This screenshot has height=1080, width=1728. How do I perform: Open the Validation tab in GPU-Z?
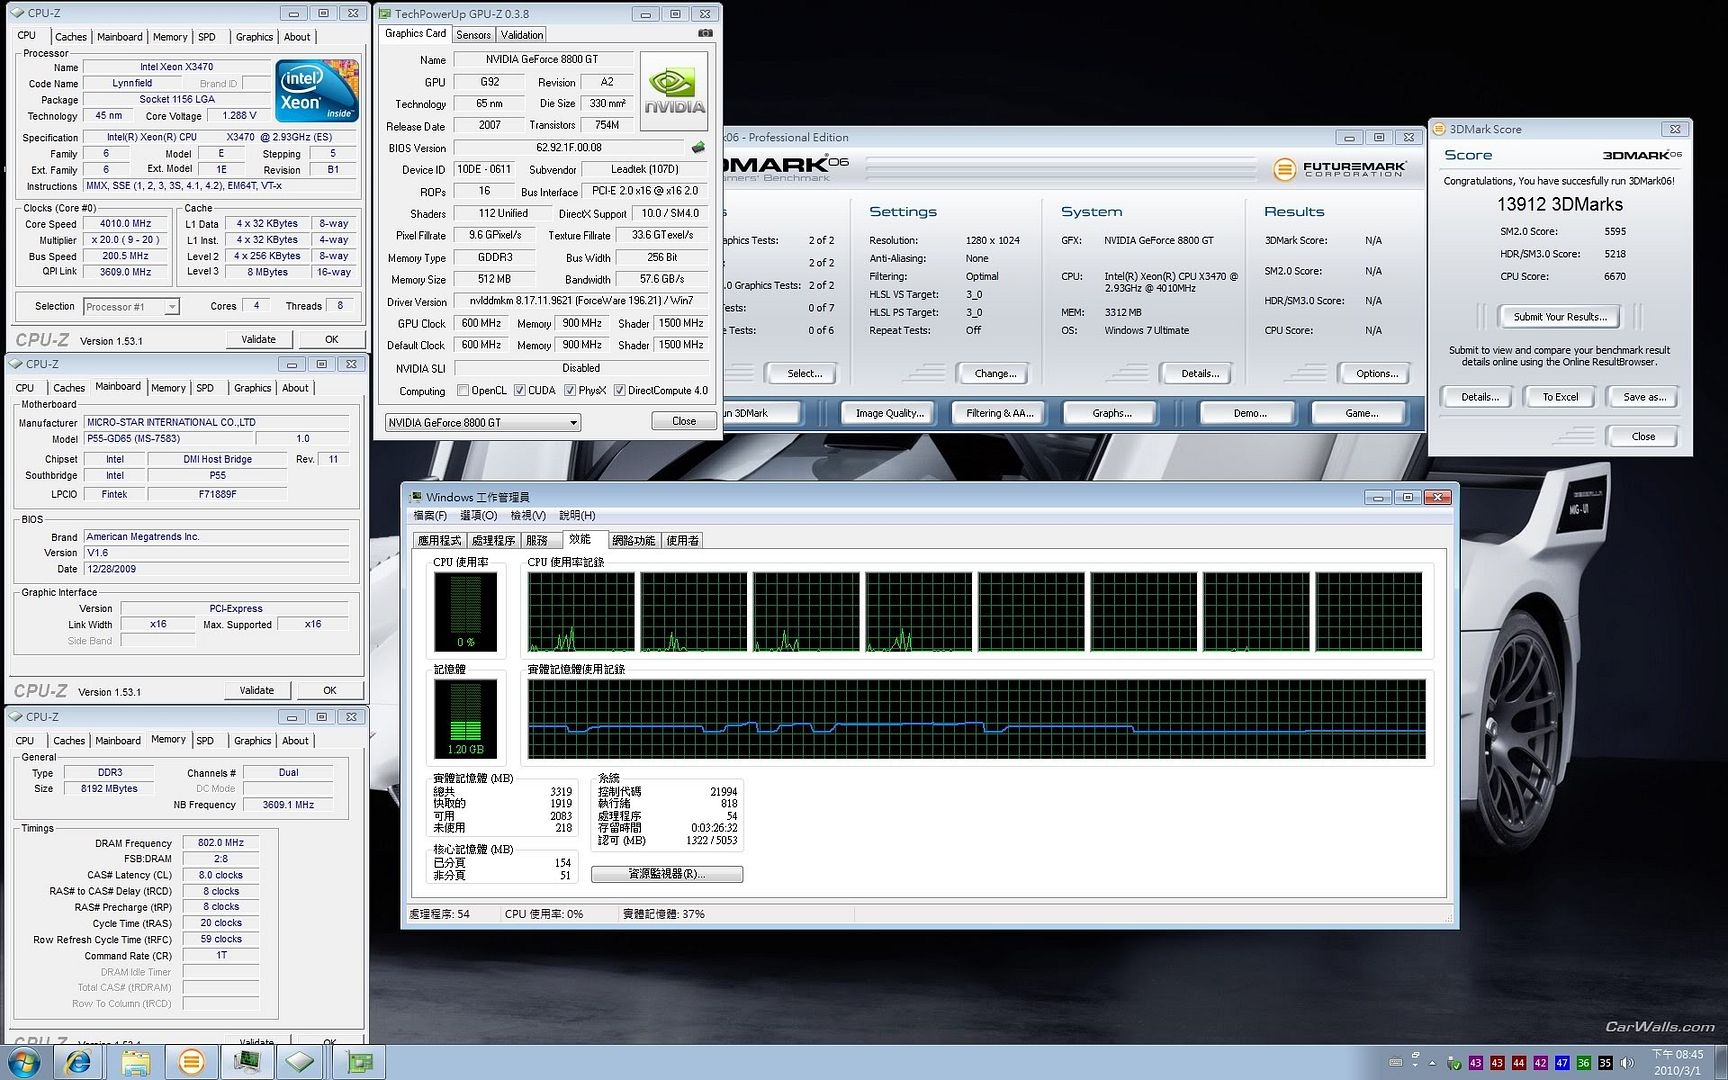point(522,35)
